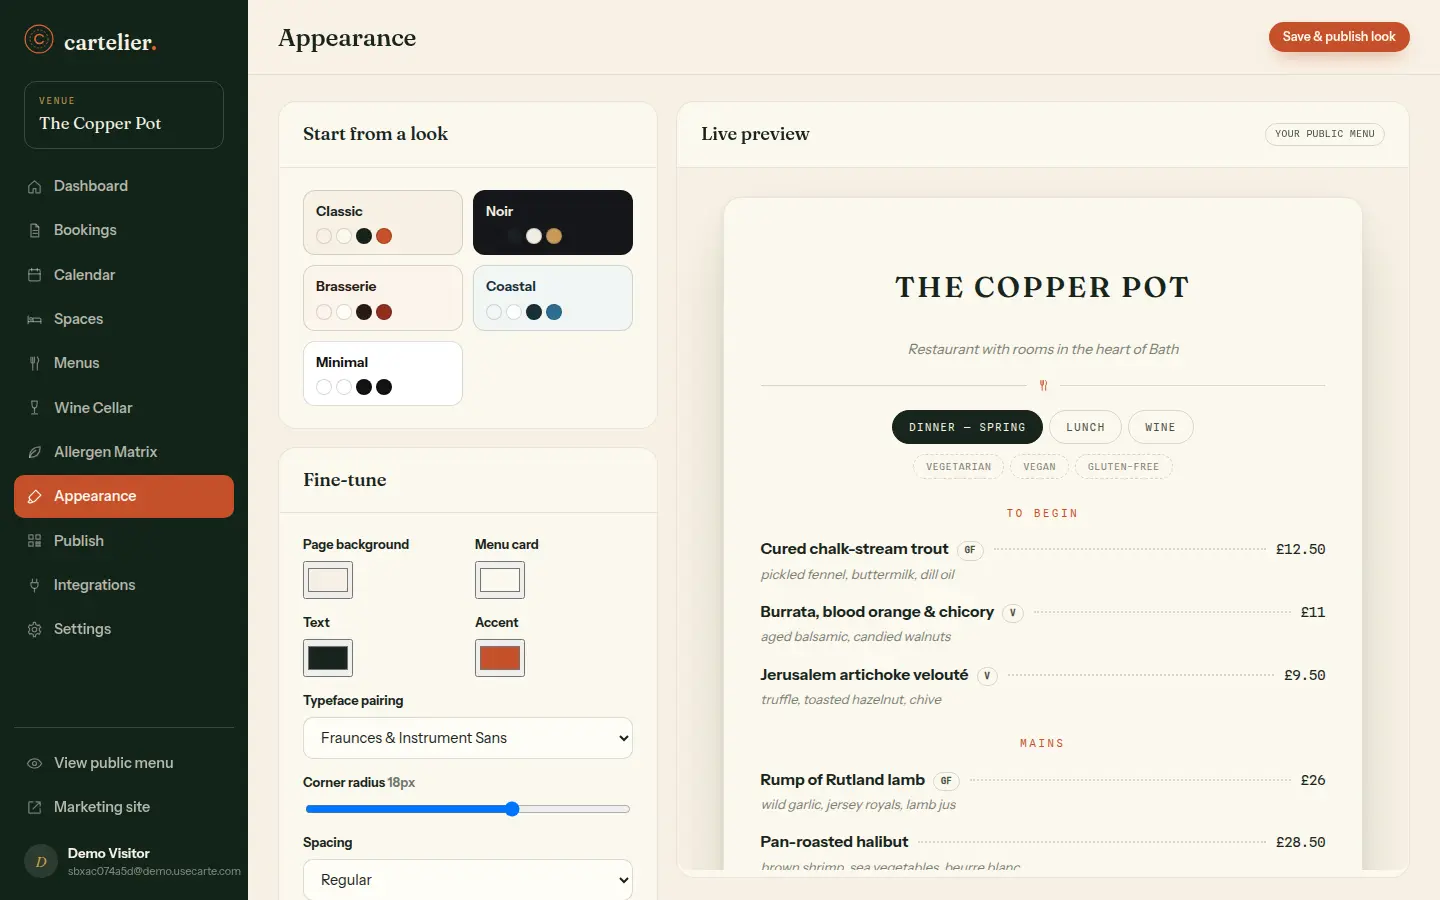Image resolution: width=1440 pixels, height=900 pixels.
Task: Switch to the Dinner – Spring menu tab
Action: coord(967,427)
